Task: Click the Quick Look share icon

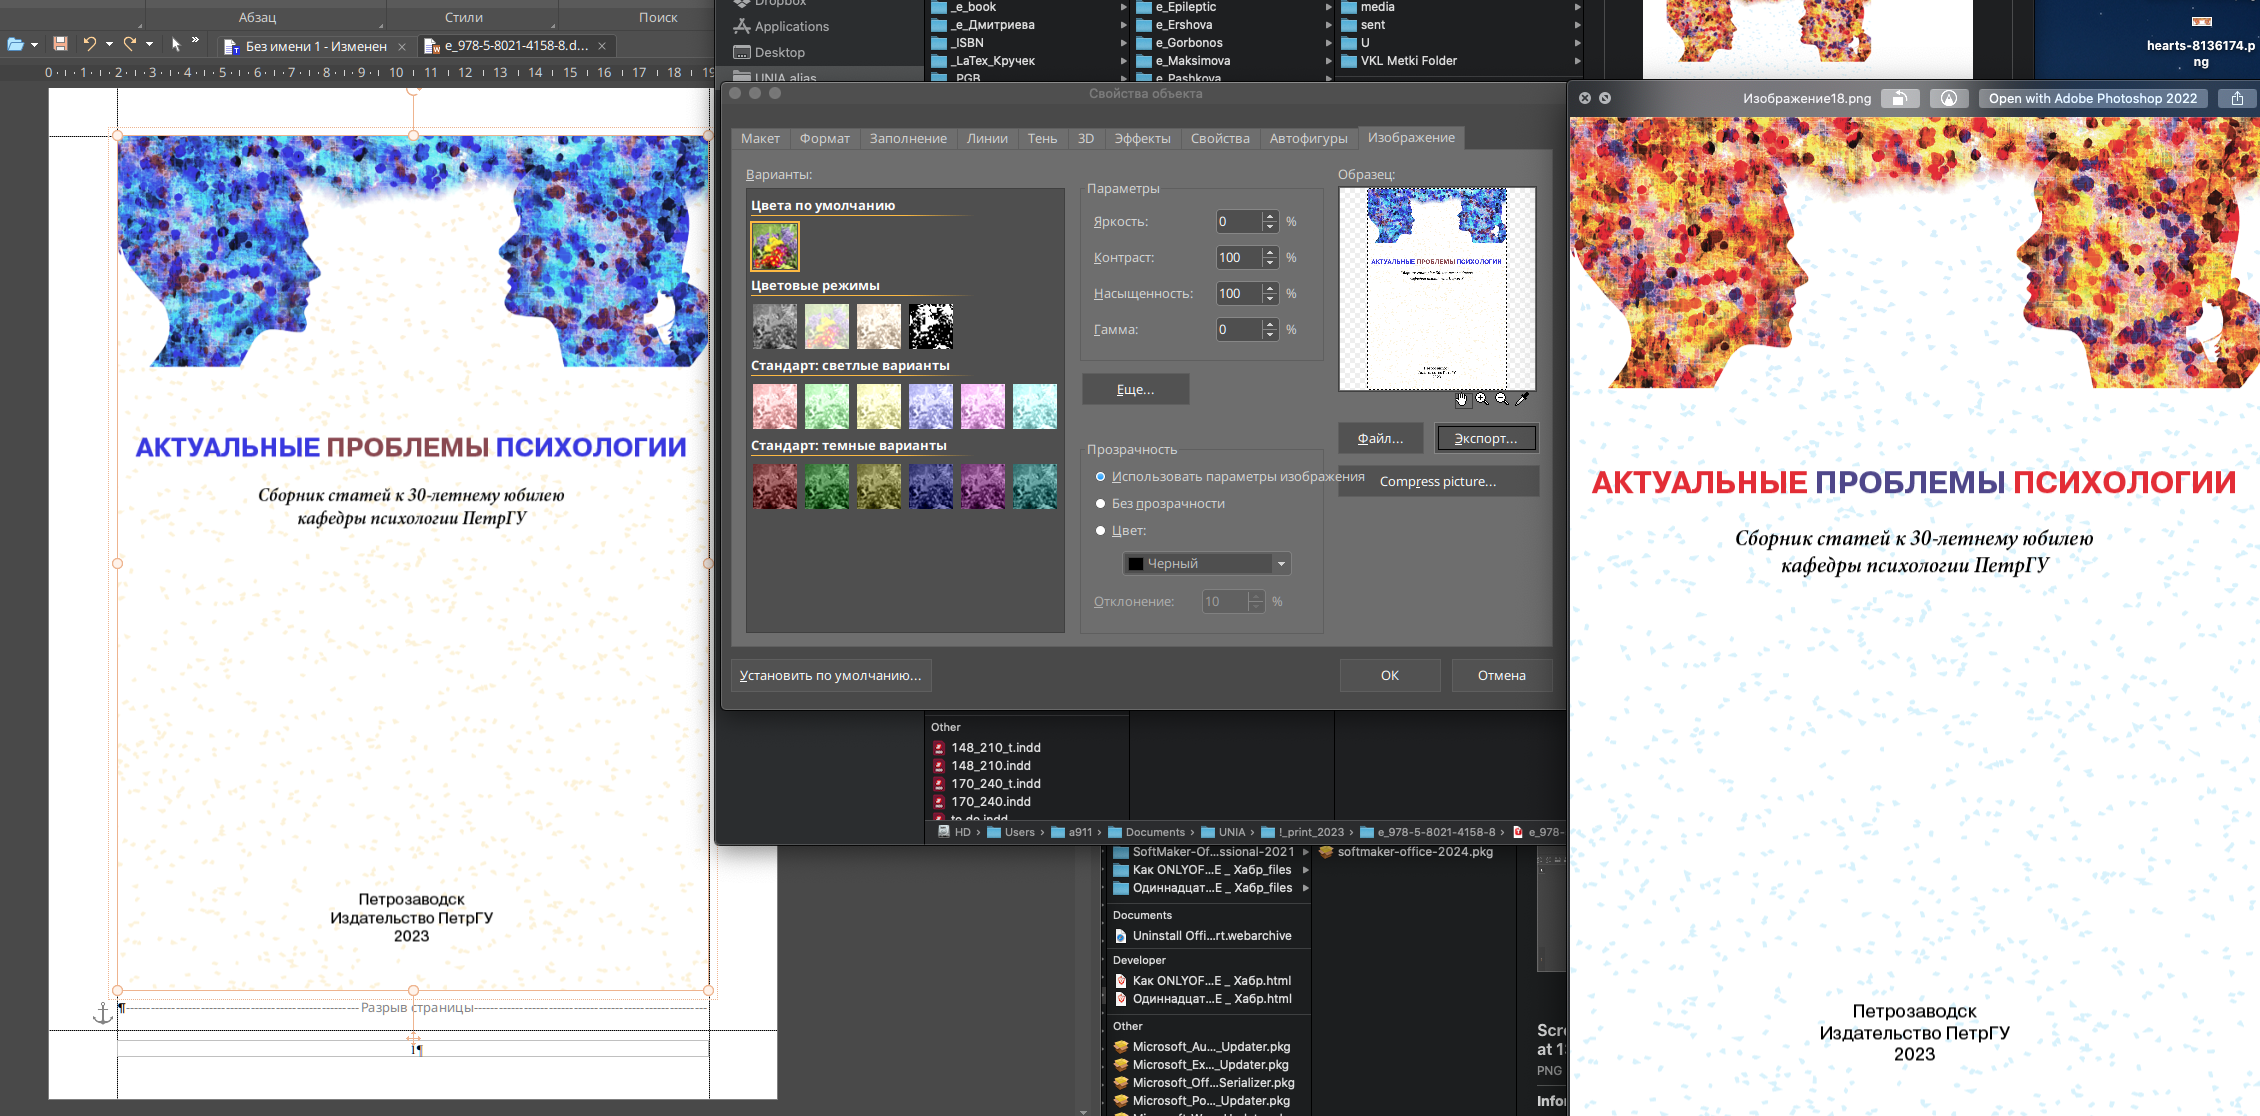Action: click(2237, 98)
